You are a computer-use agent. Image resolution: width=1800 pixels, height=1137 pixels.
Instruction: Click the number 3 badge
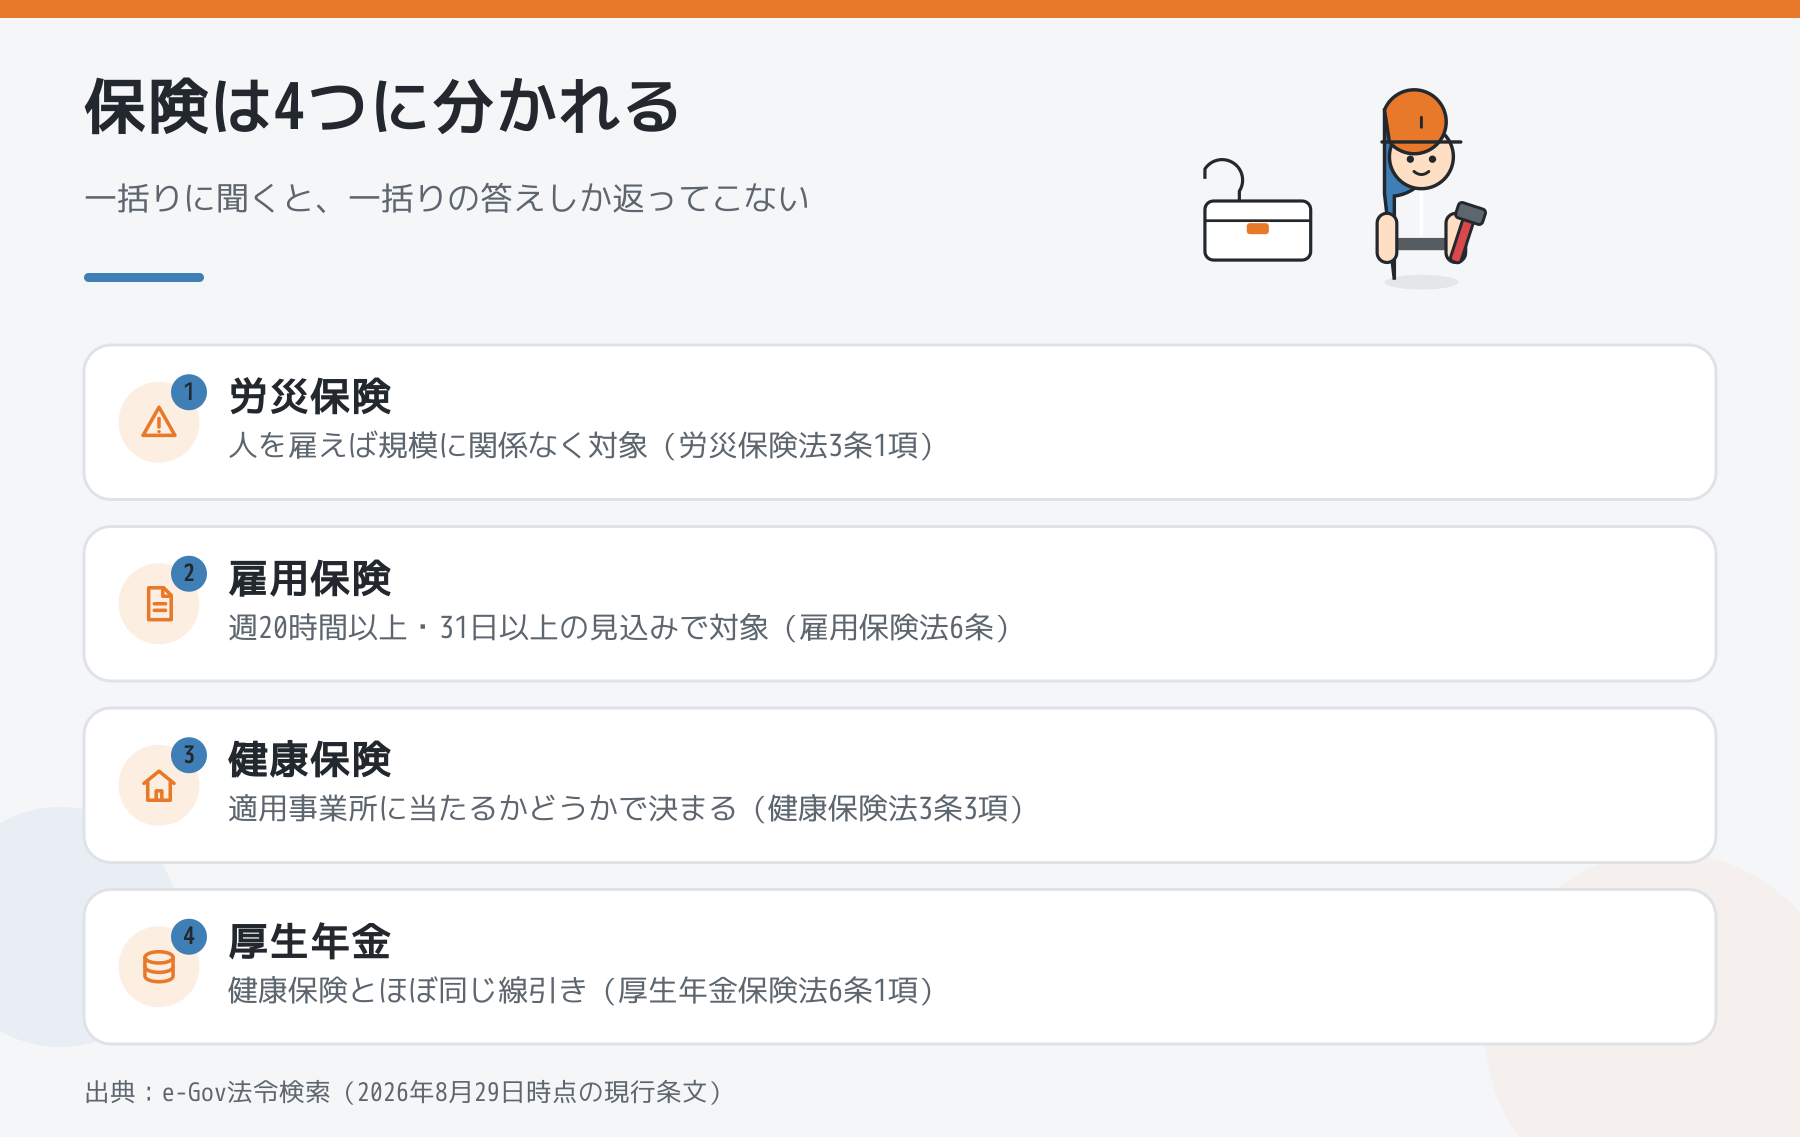[189, 755]
